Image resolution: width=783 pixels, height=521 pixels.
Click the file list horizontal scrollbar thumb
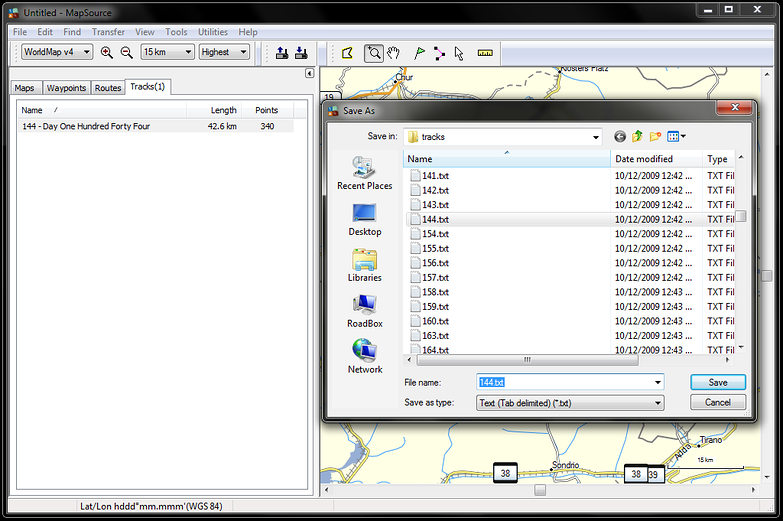[x=527, y=360]
